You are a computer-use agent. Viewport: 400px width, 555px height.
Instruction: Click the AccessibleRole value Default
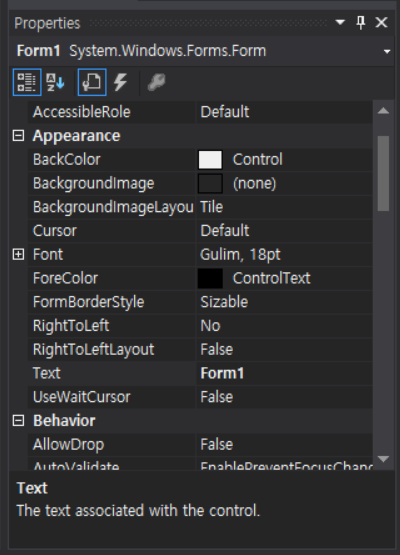(225, 112)
